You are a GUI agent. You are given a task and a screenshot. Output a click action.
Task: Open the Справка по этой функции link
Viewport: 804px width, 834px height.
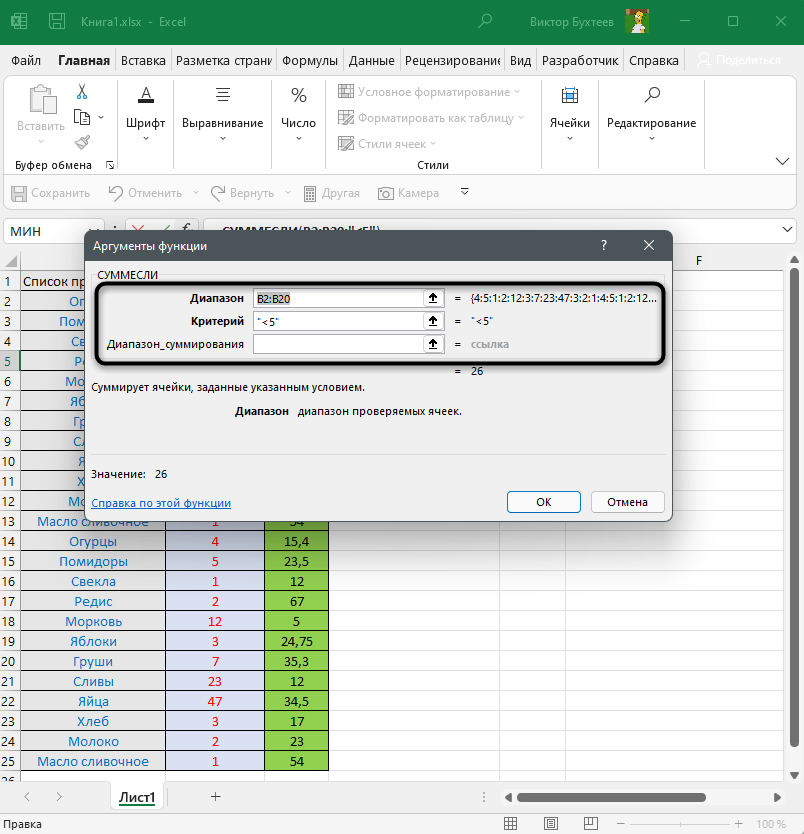click(161, 503)
